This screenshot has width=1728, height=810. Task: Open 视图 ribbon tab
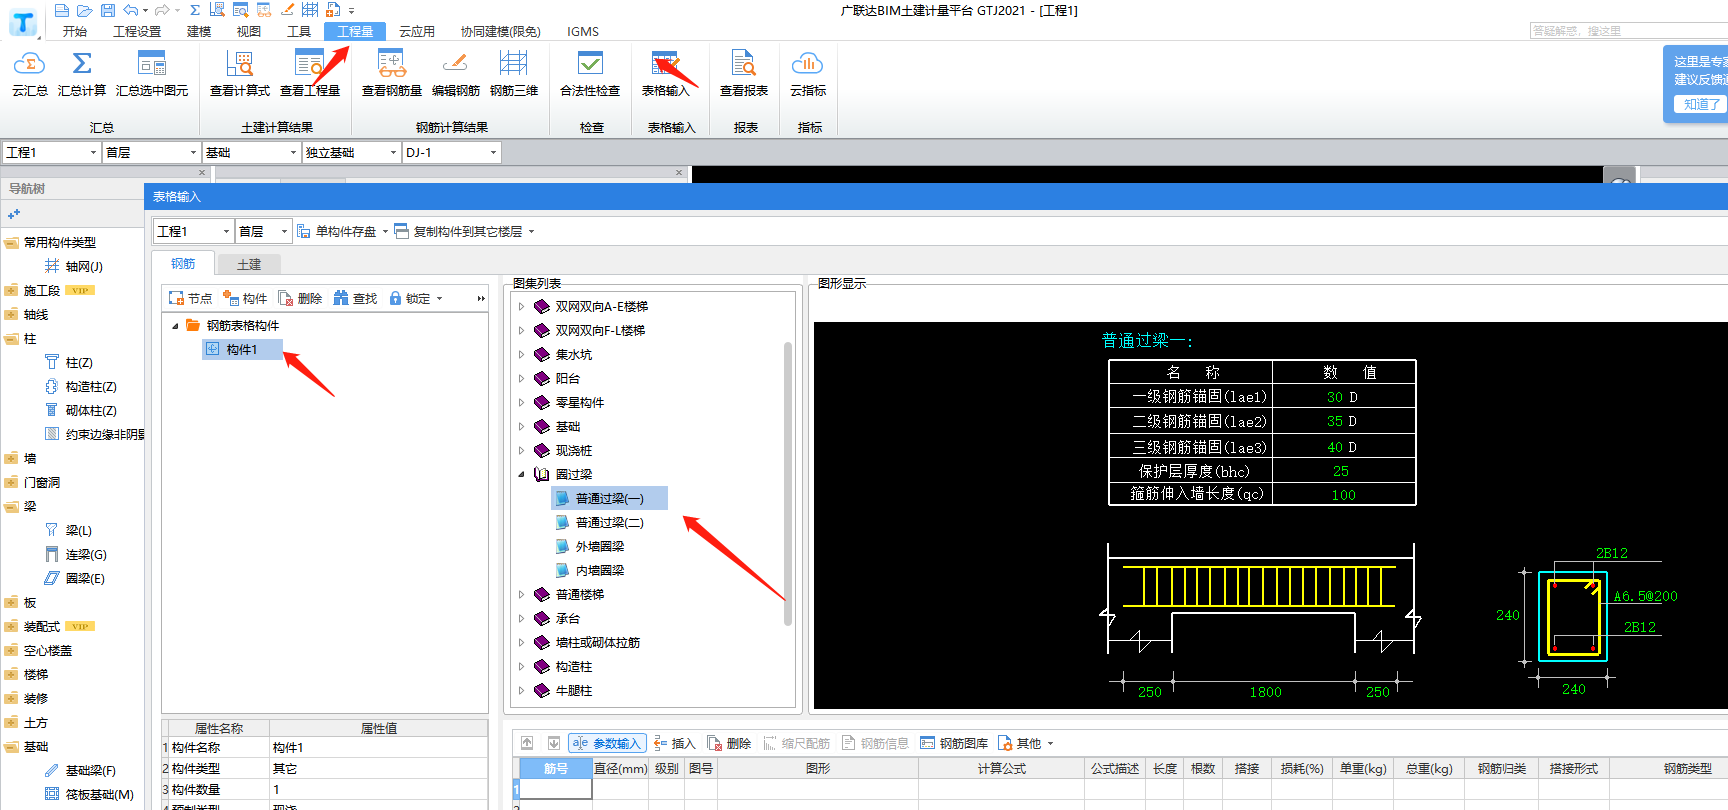tap(249, 31)
